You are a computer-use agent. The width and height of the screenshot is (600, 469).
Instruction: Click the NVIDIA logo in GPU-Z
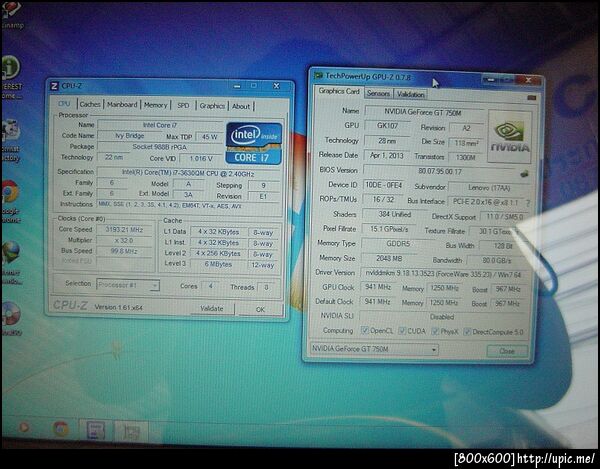pos(510,136)
